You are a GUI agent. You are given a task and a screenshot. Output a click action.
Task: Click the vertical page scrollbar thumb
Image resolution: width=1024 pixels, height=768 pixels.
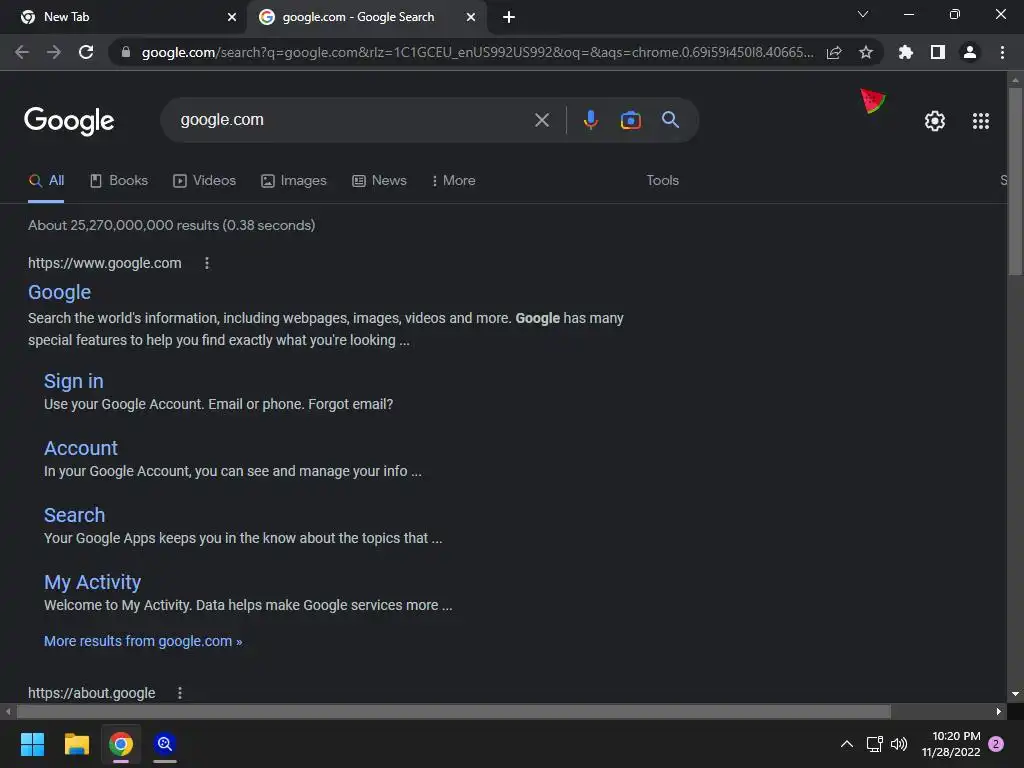(1015, 182)
